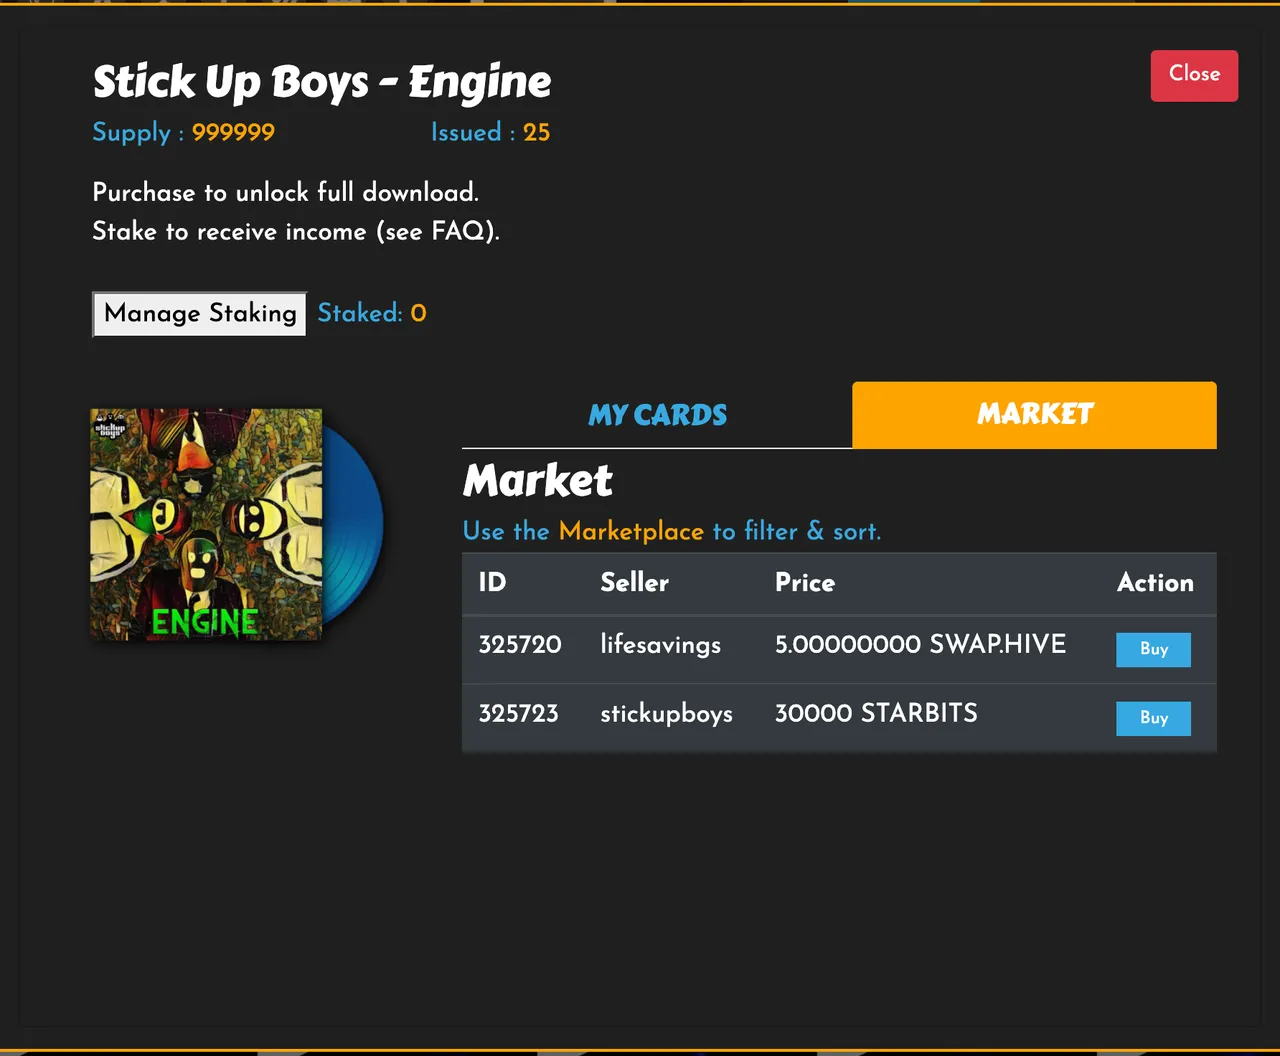Select the MARKET tab
Screen dimensions: 1280x1056
(x=1034, y=415)
